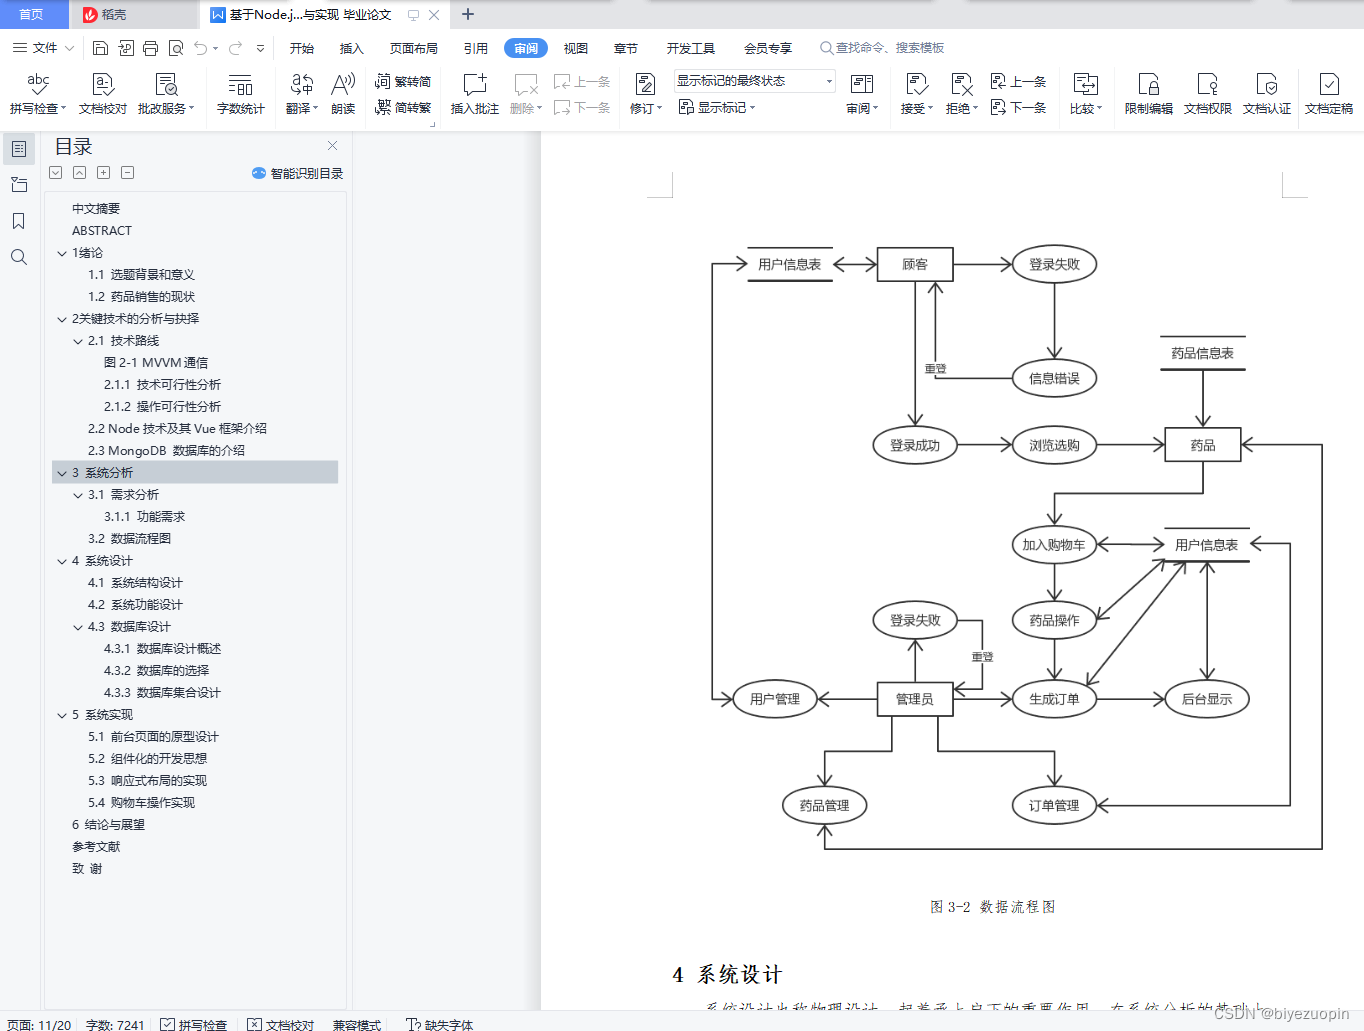Select the ABSTRACT heading in outline

102,231
